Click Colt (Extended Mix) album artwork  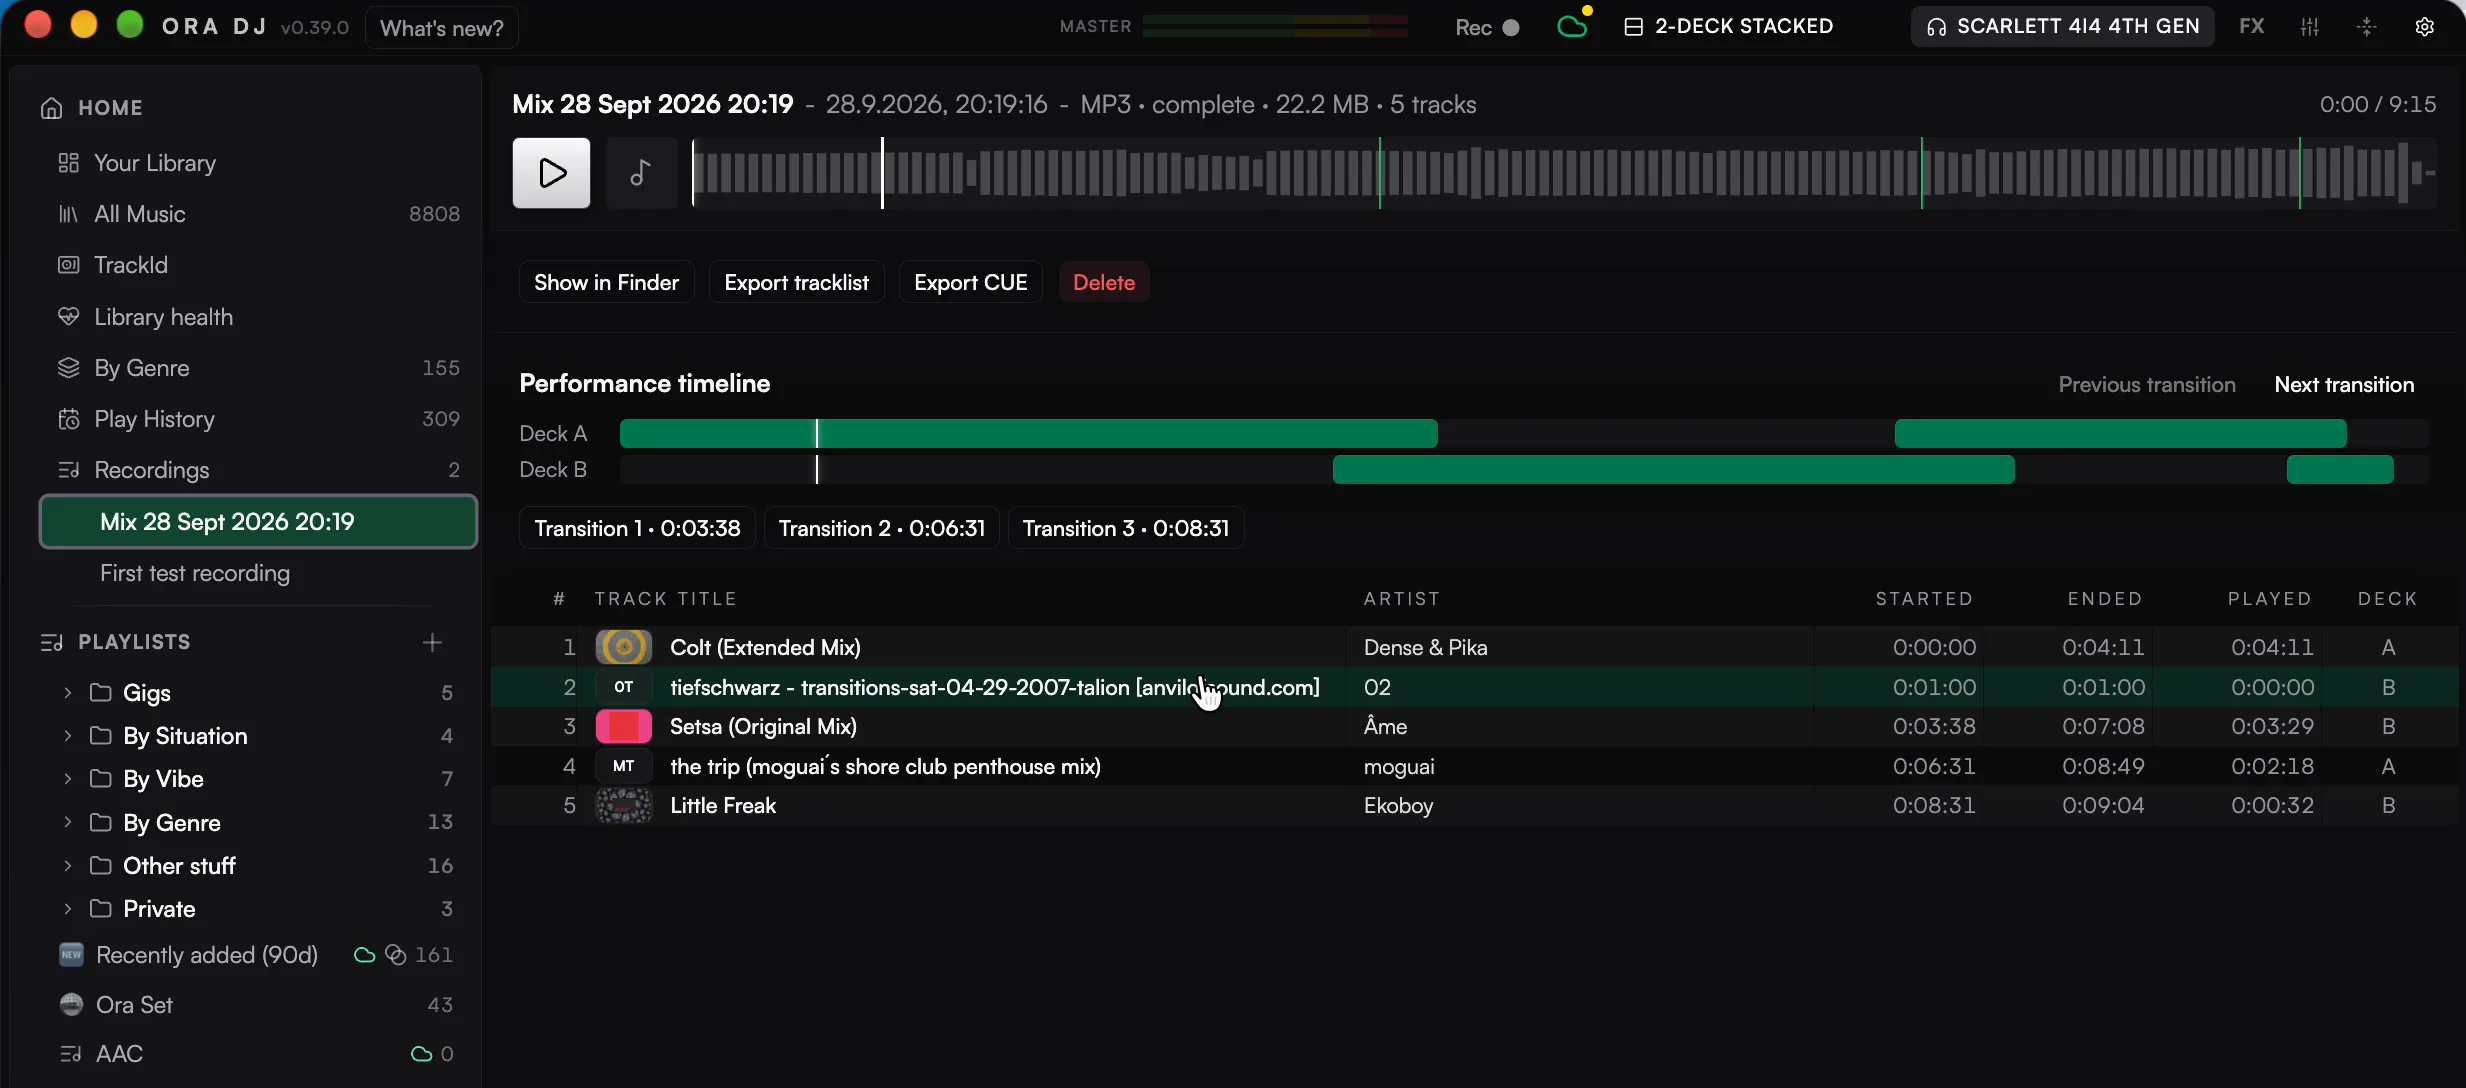pyautogui.click(x=624, y=647)
